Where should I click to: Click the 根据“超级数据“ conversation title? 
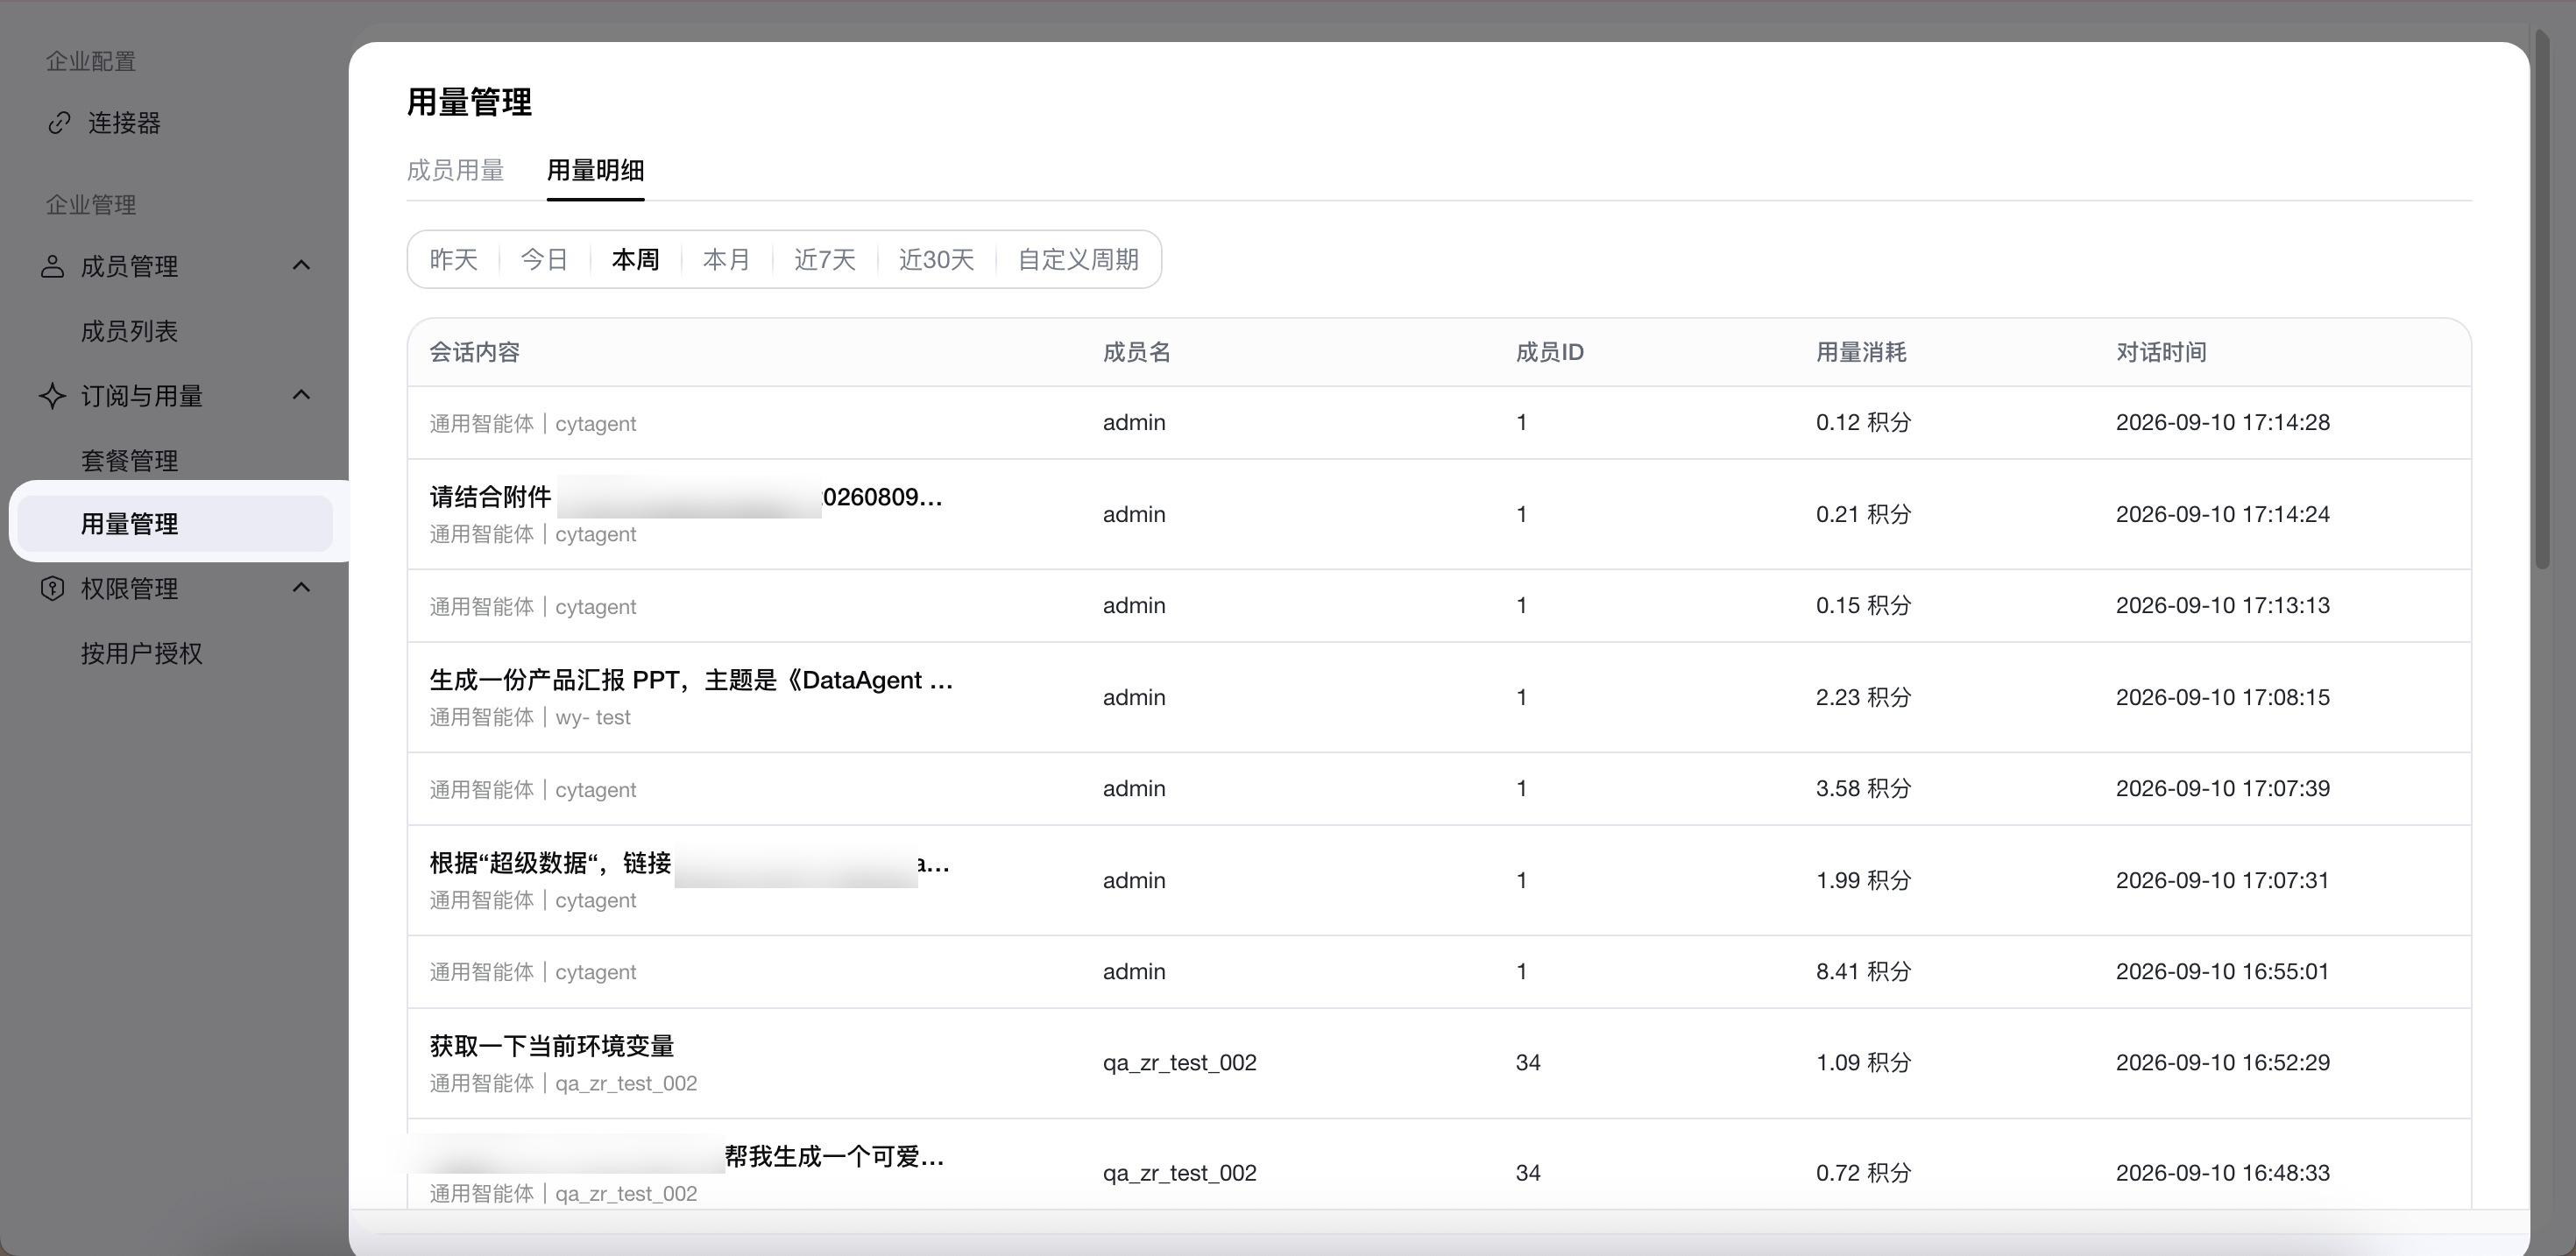689,863
